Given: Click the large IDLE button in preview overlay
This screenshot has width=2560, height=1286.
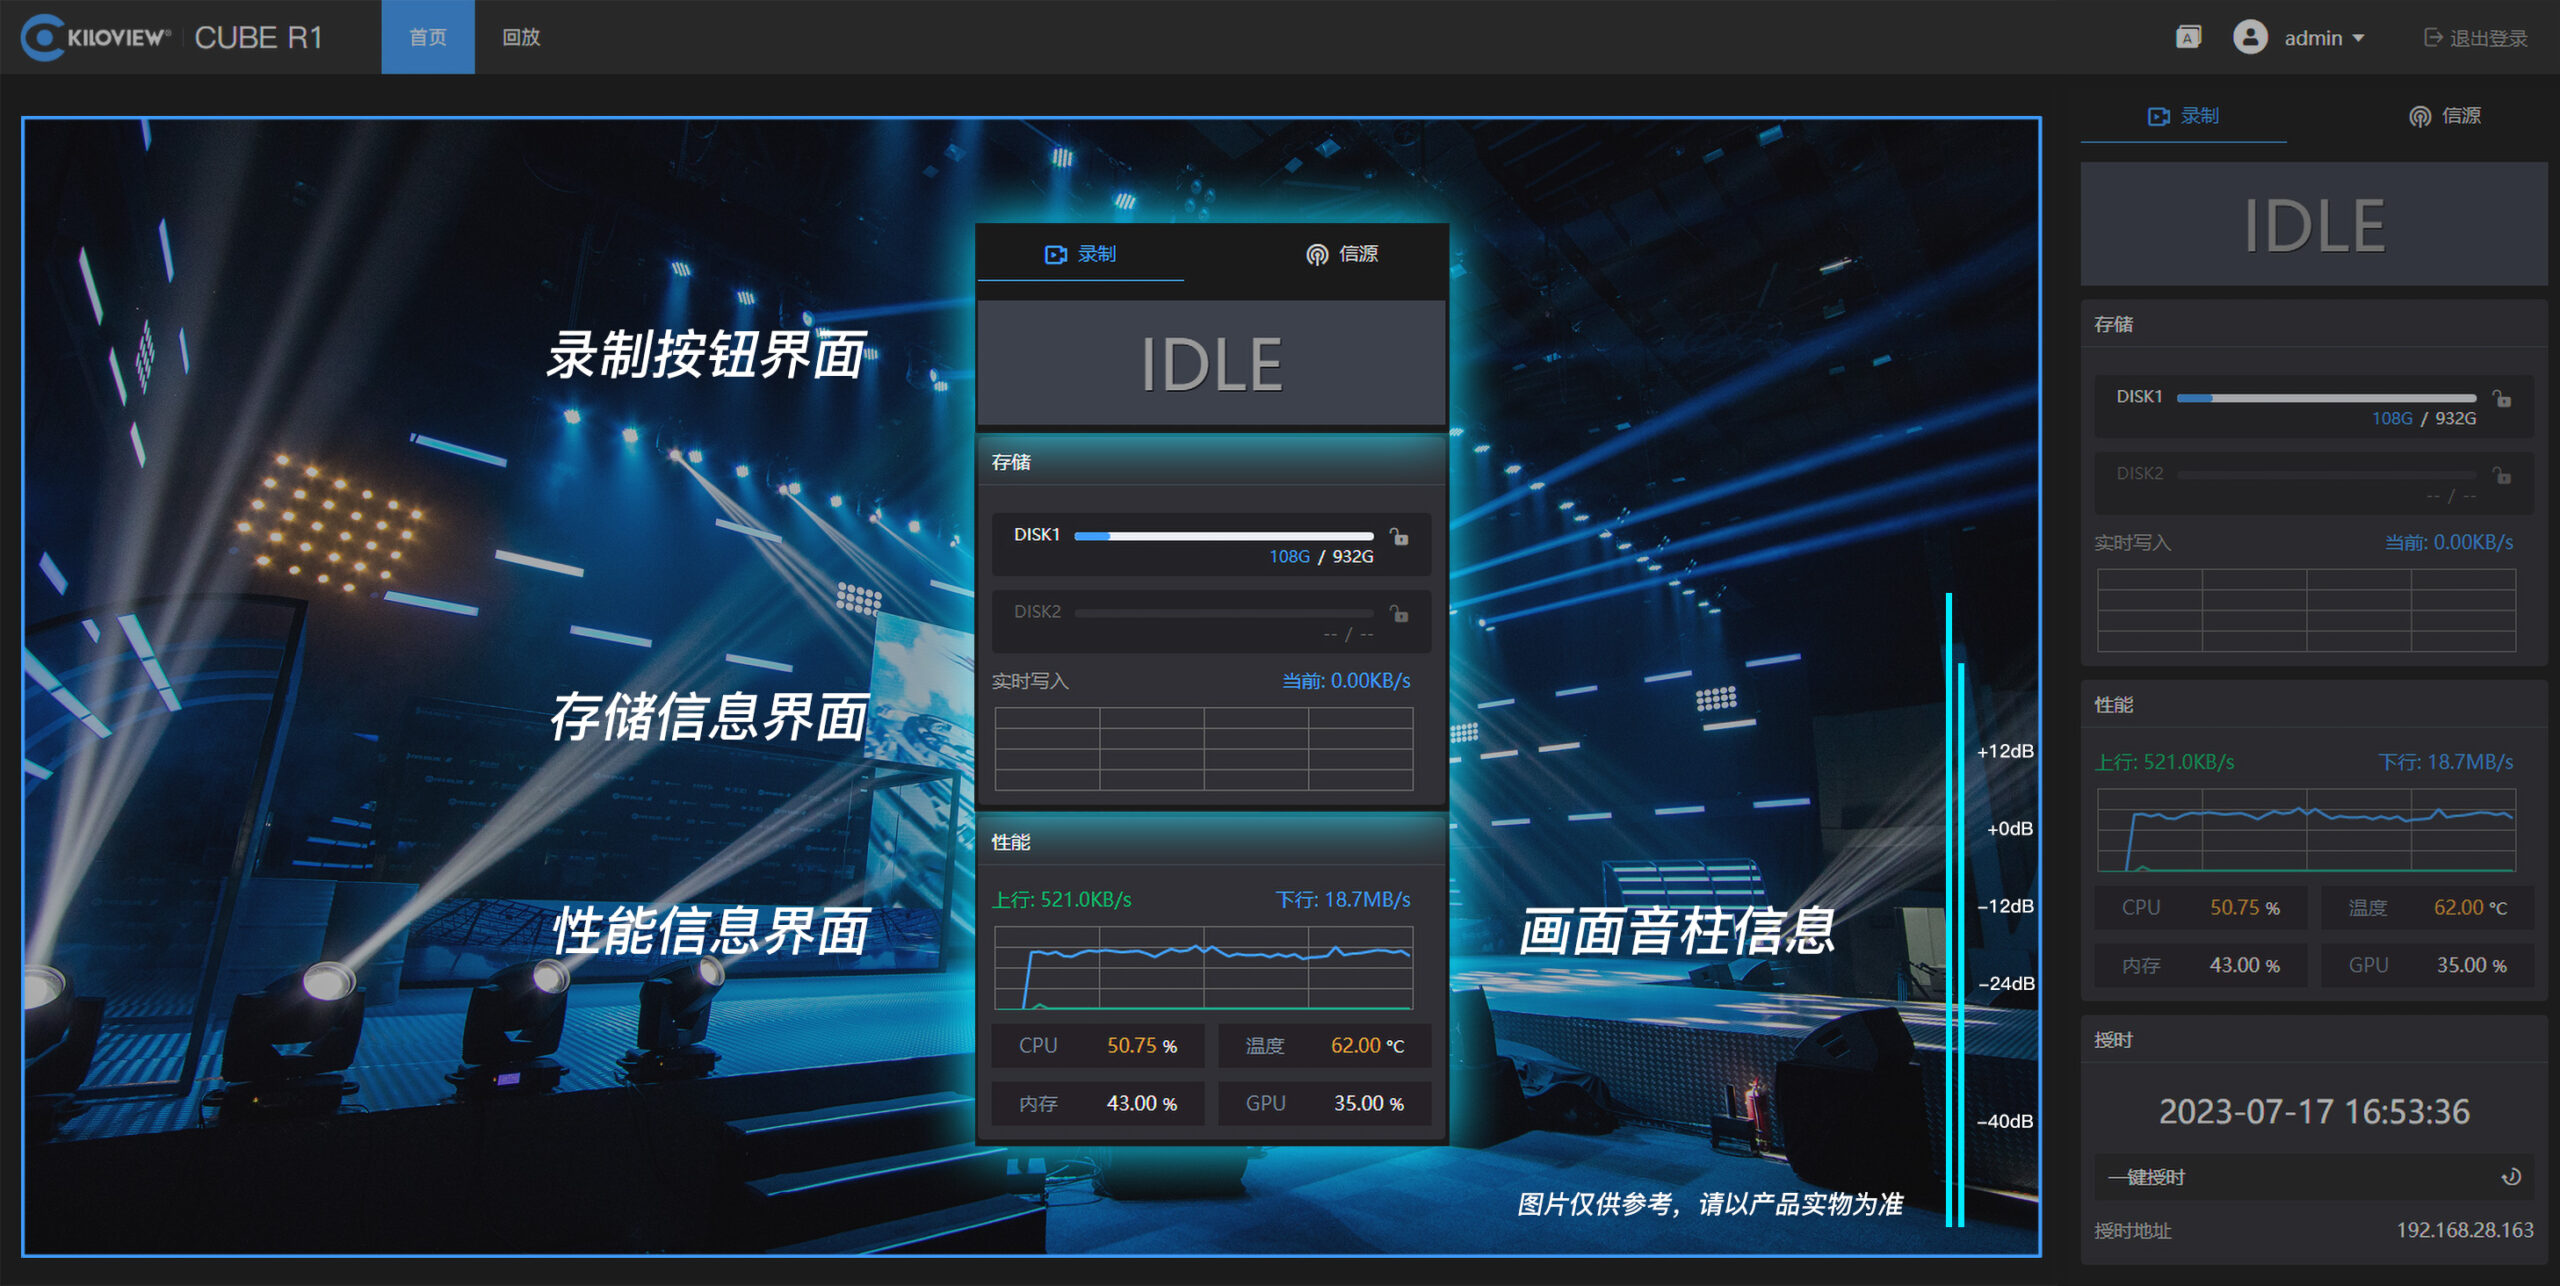Looking at the screenshot, I should point(1211,363).
